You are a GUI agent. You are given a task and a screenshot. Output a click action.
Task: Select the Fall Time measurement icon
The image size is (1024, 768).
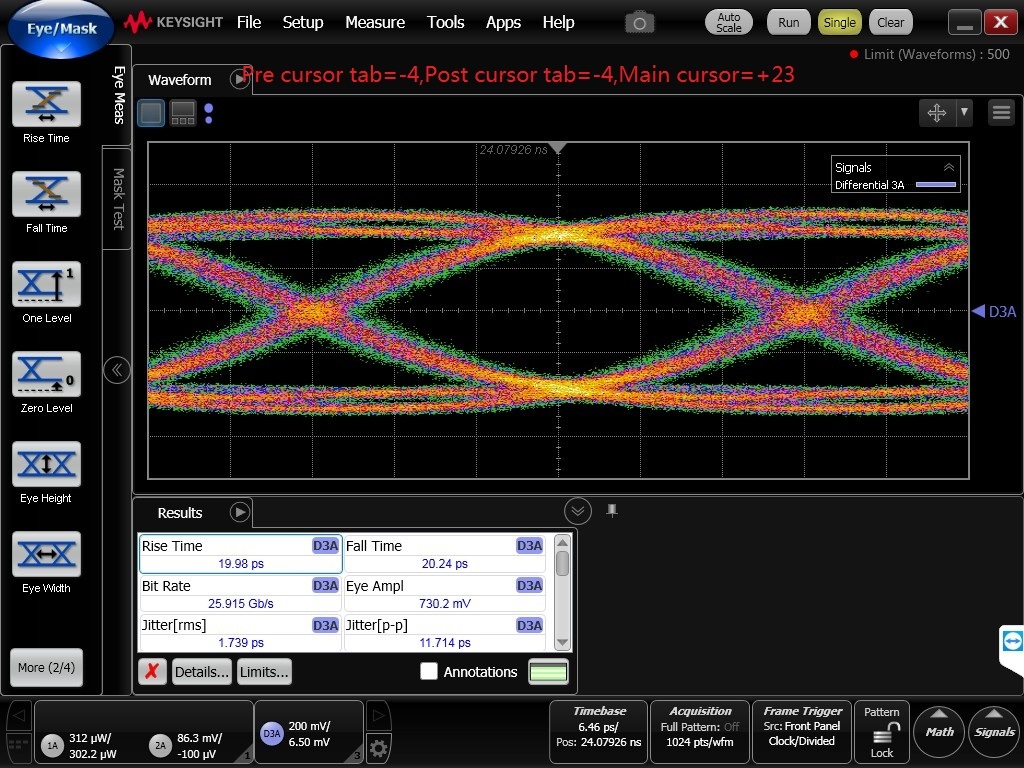[x=46, y=195]
